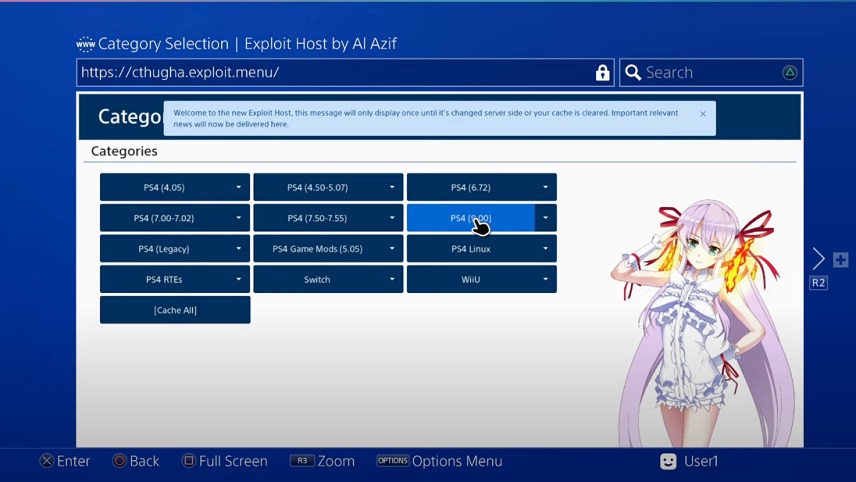856x482 pixels.
Task: Expand the PS4 (Legacy) dropdown arrow
Action: point(239,248)
